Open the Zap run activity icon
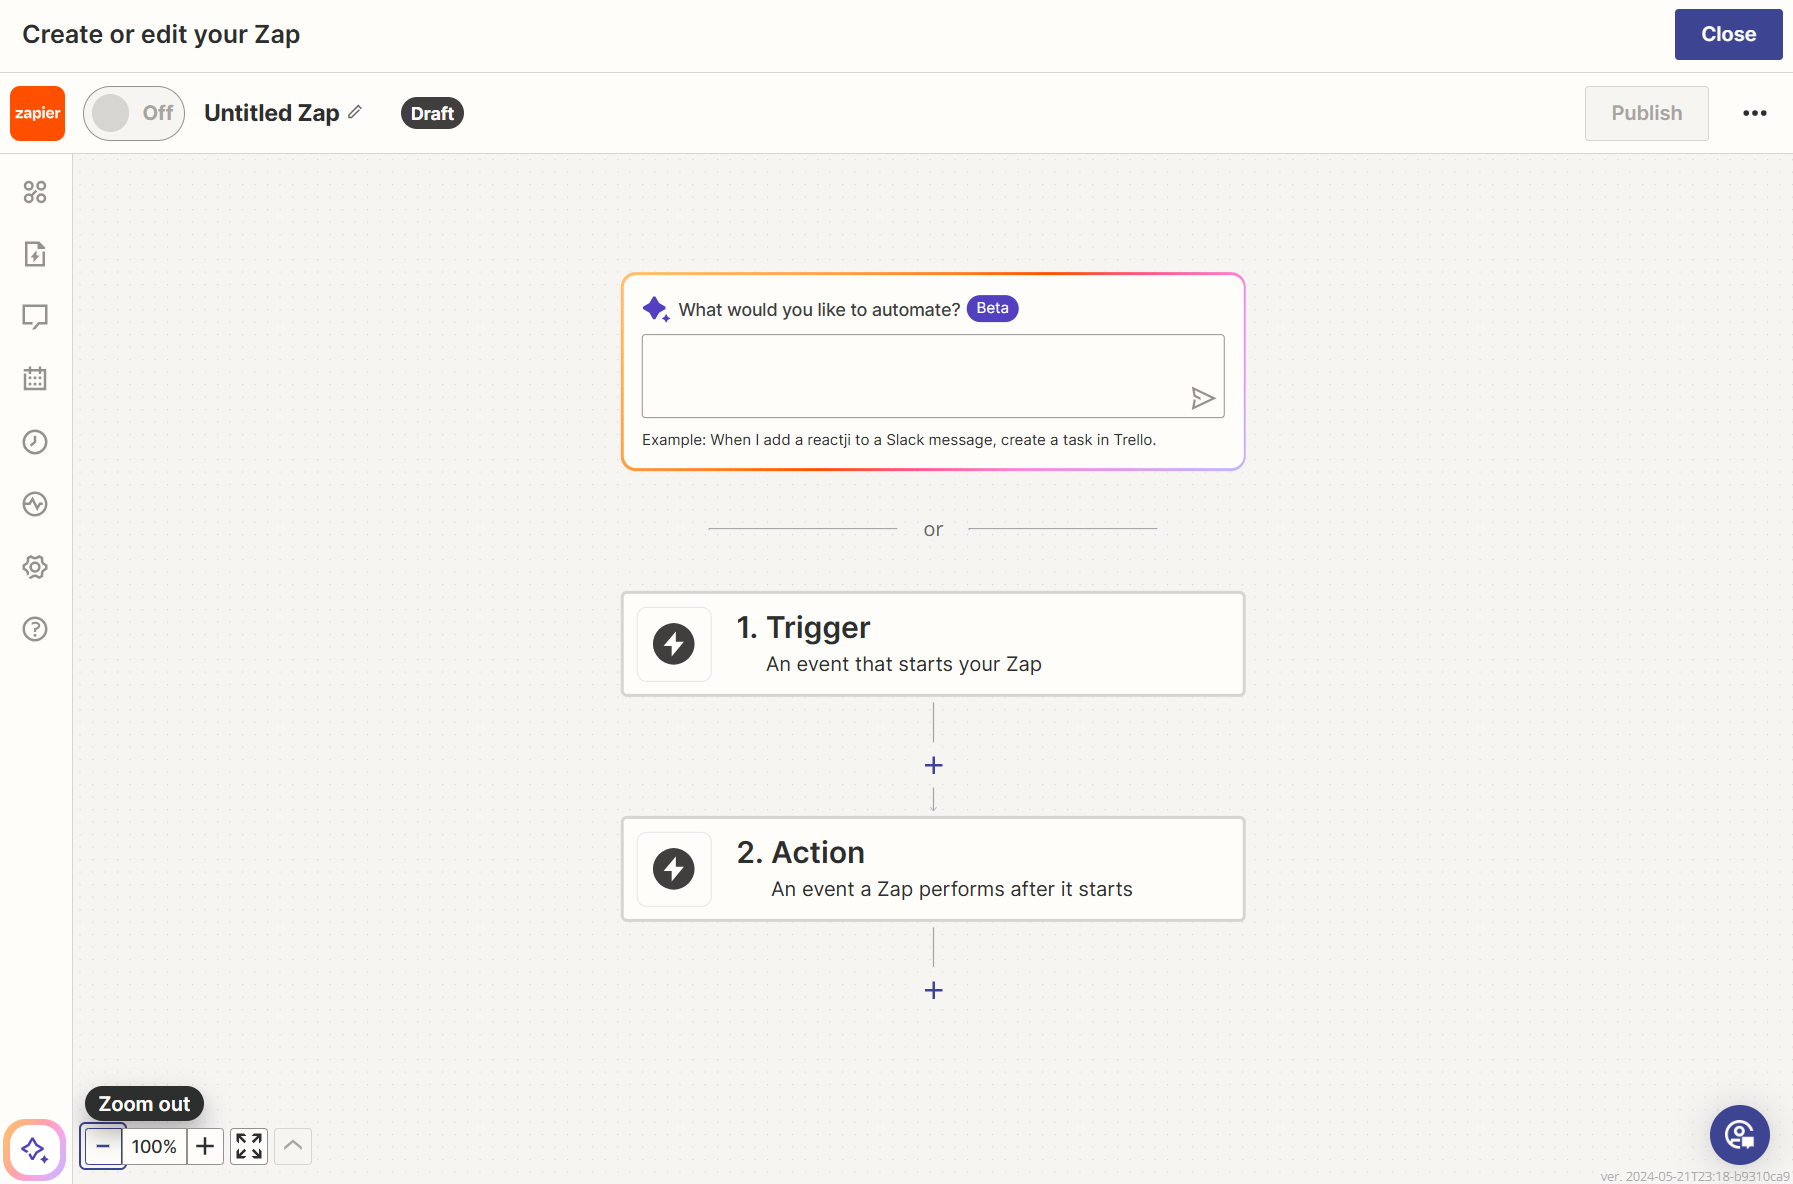The width and height of the screenshot is (1793, 1184). (35, 504)
